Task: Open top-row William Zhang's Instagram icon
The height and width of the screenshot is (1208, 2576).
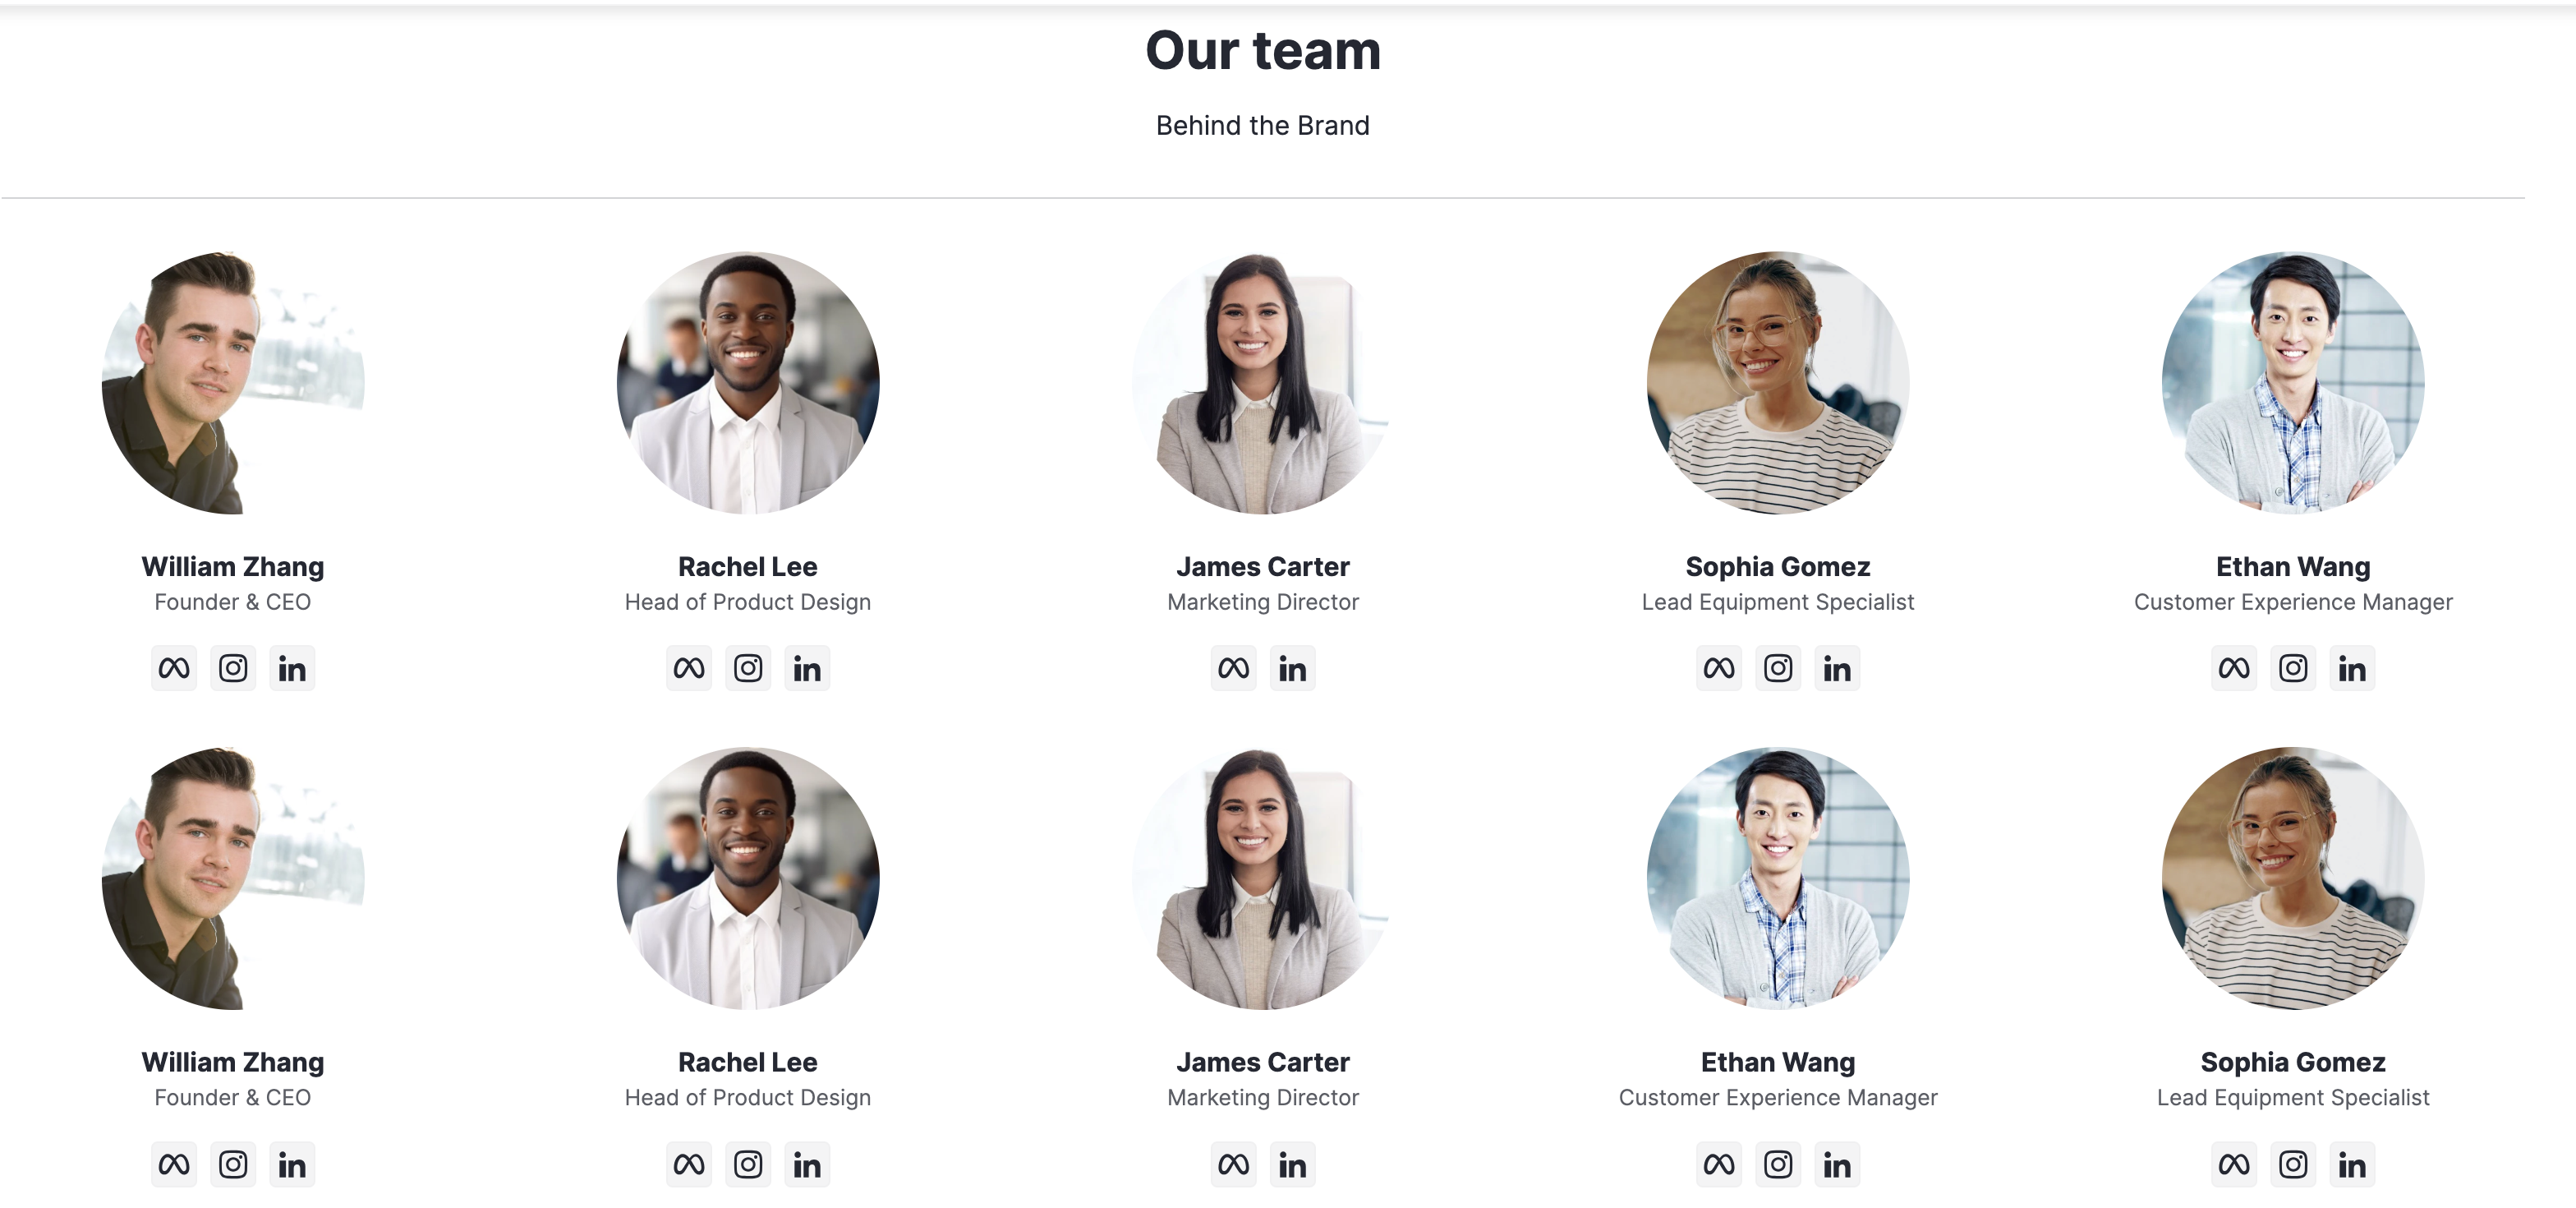Action: pos(233,668)
